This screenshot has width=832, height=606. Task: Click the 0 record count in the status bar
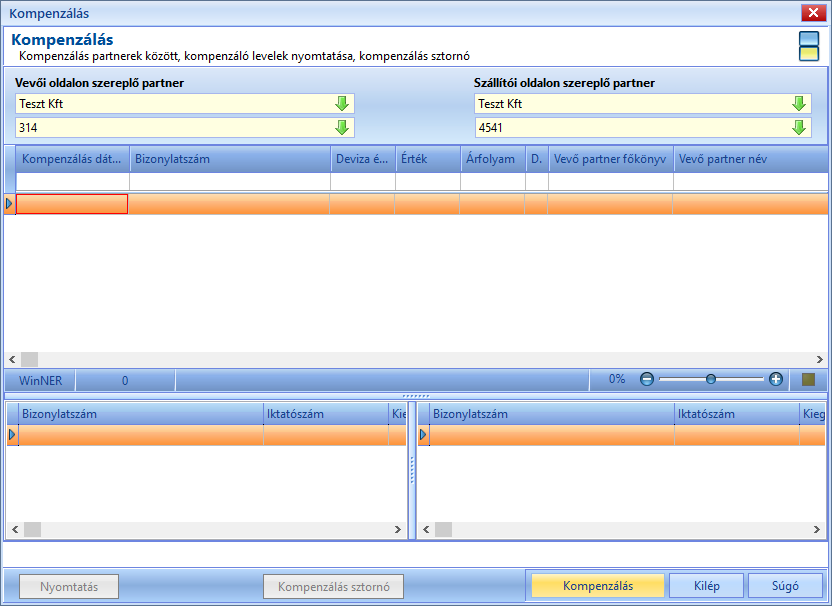coord(125,380)
